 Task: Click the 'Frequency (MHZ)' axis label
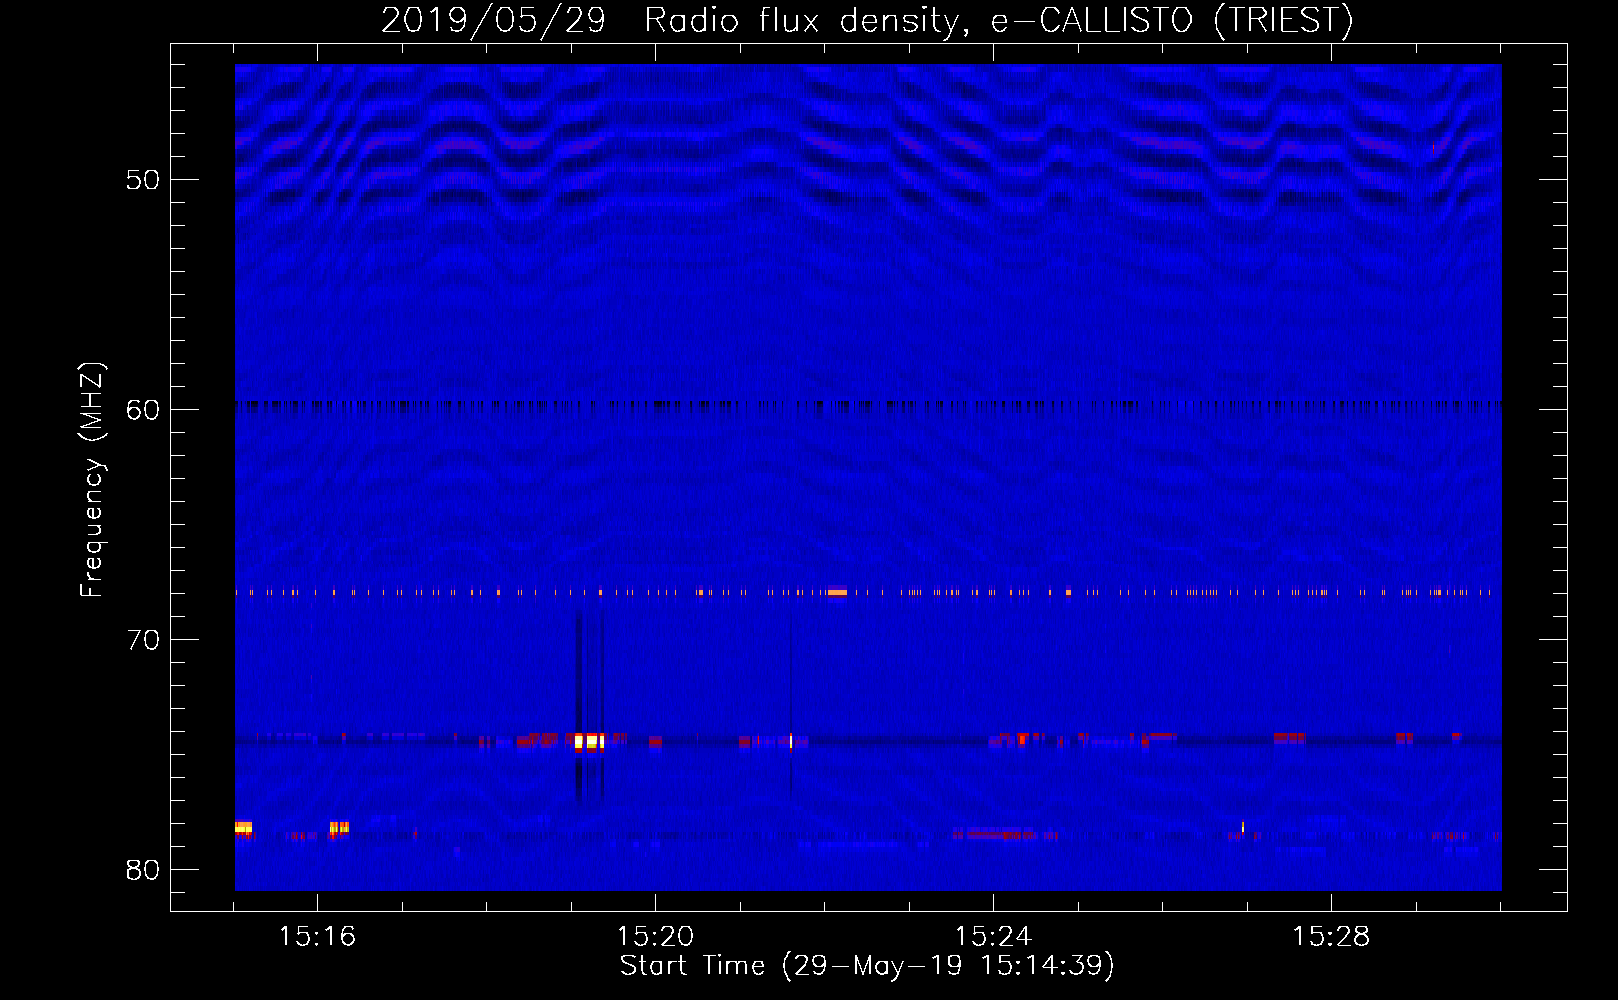[x=92, y=480]
